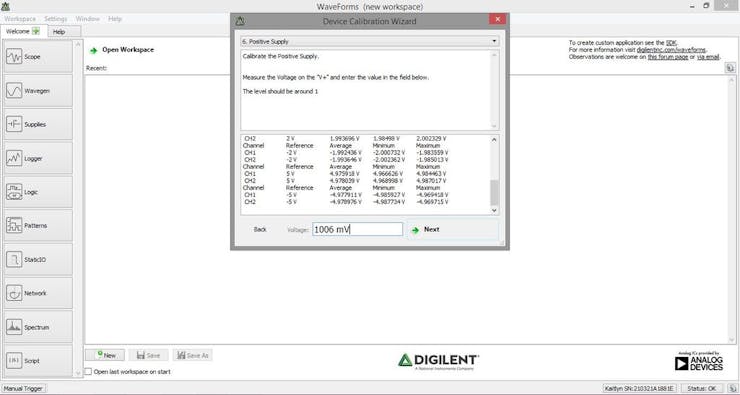
Task: Click the Open Workspace label
Action: 128,50
